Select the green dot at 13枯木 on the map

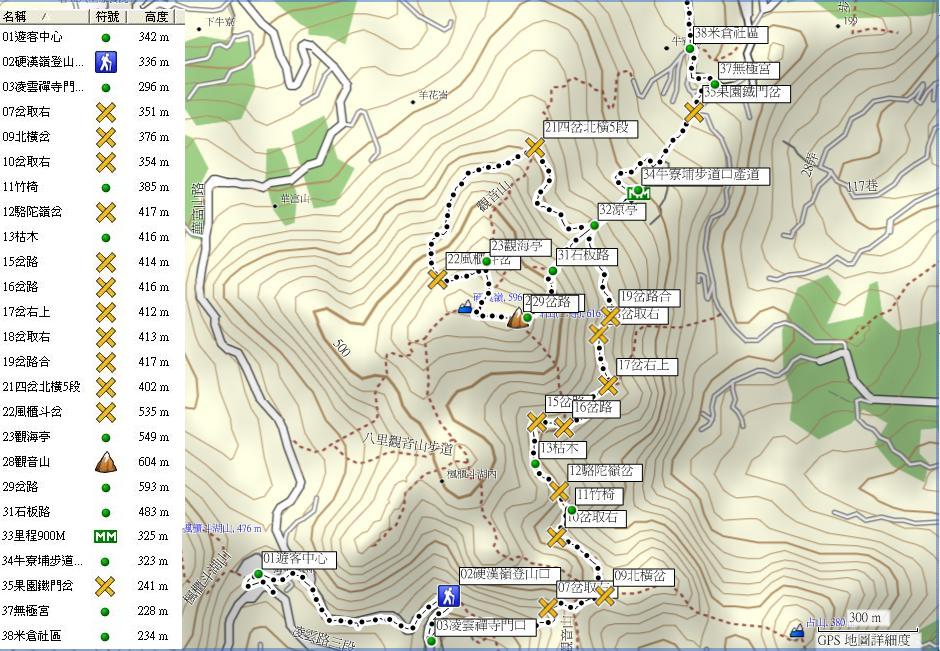click(x=535, y=464)
